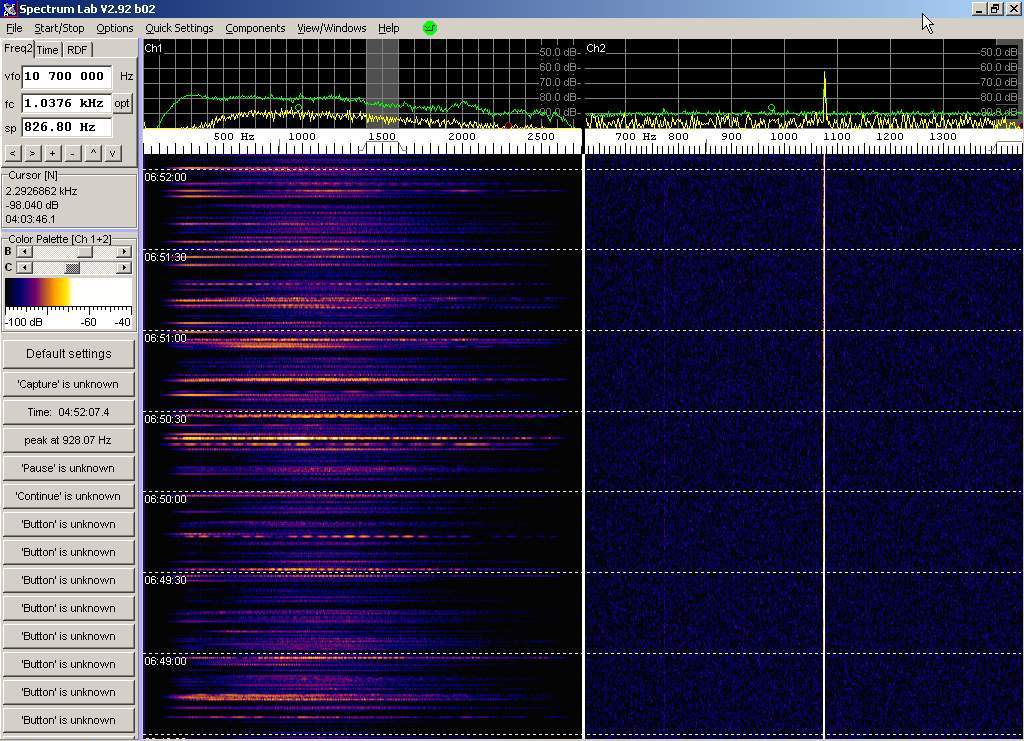Viewport: 1024px width, 741px height.
Task: Open the Components menu
Action: pos(255,28)
